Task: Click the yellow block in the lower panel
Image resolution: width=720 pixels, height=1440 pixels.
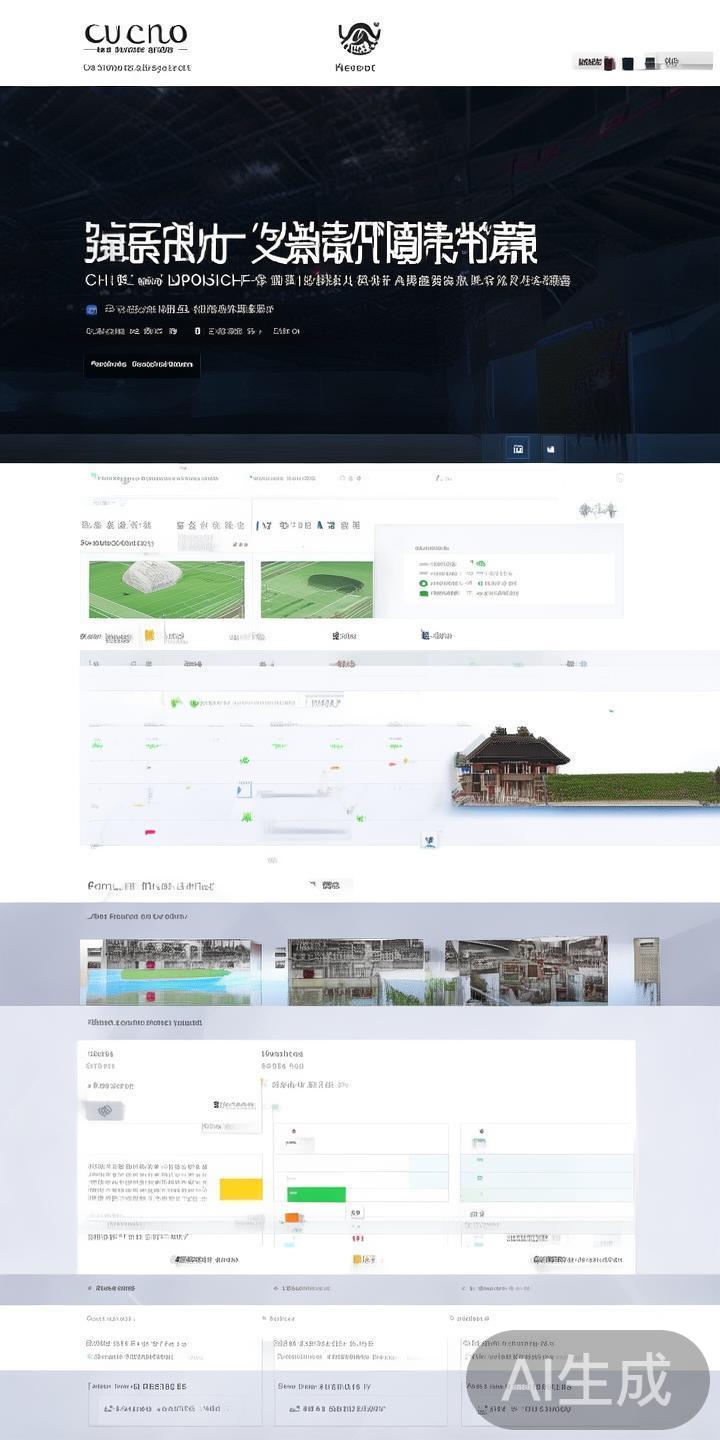Action: tap(241, 1189)
